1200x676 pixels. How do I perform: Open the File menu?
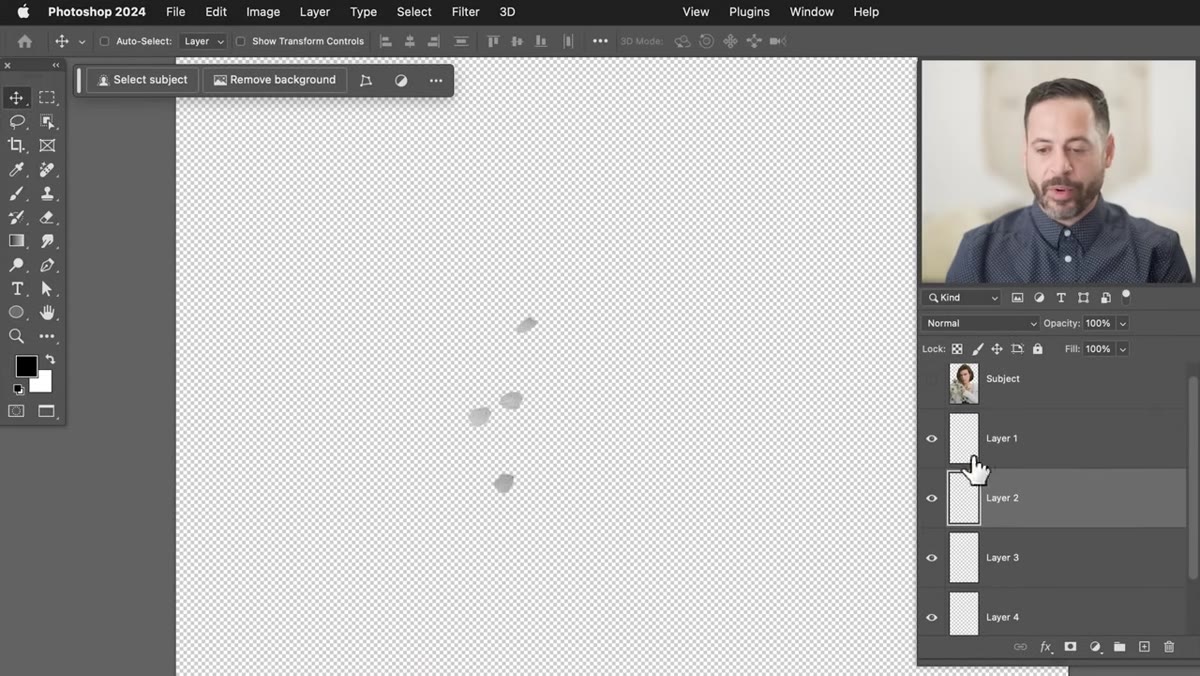(176, 12)
